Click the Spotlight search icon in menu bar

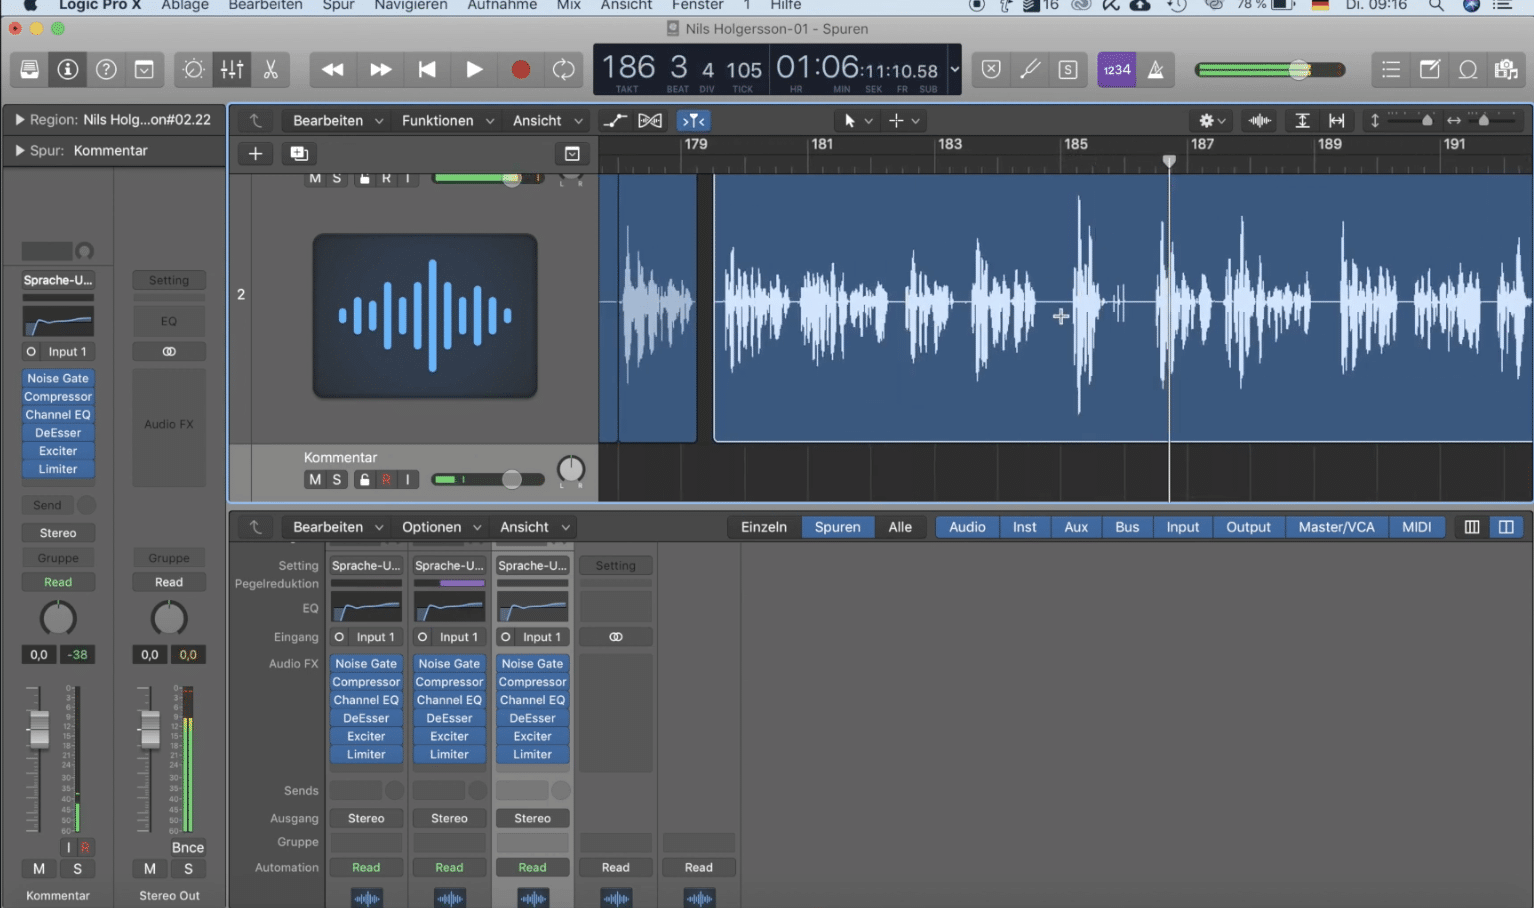1436,5
